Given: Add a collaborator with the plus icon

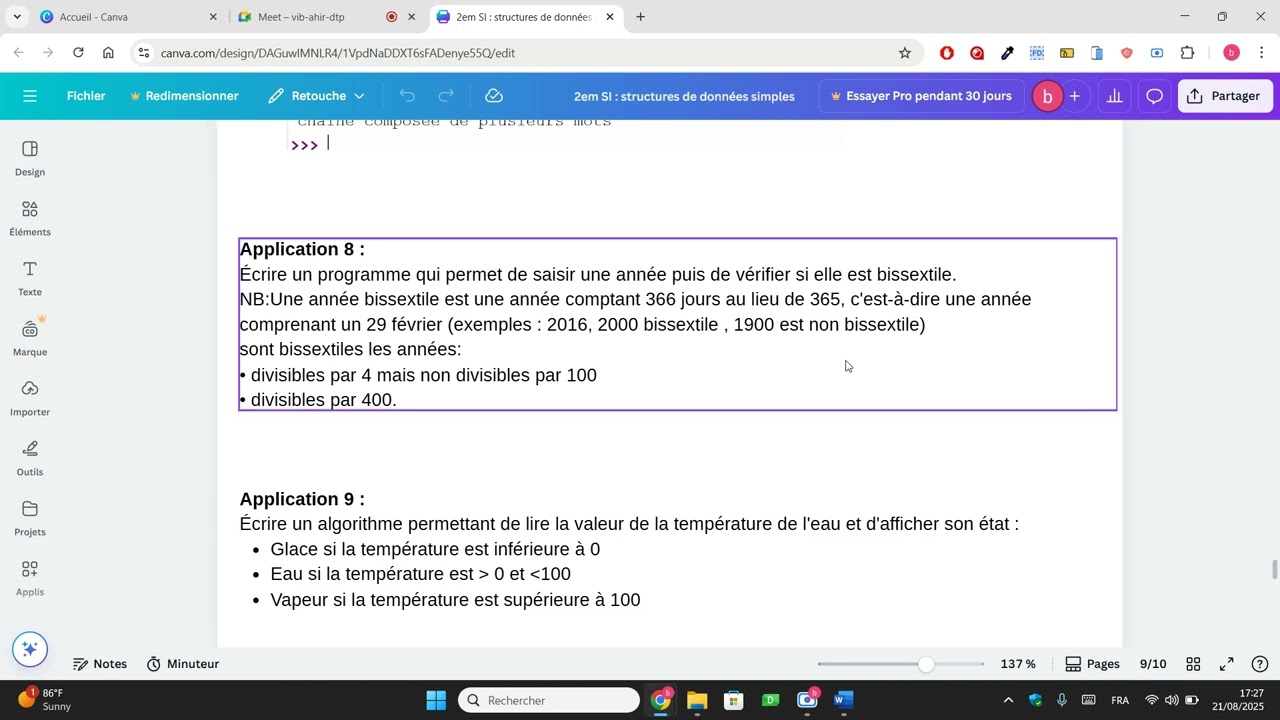Looking at the screenshot, I should (1075, 96).
